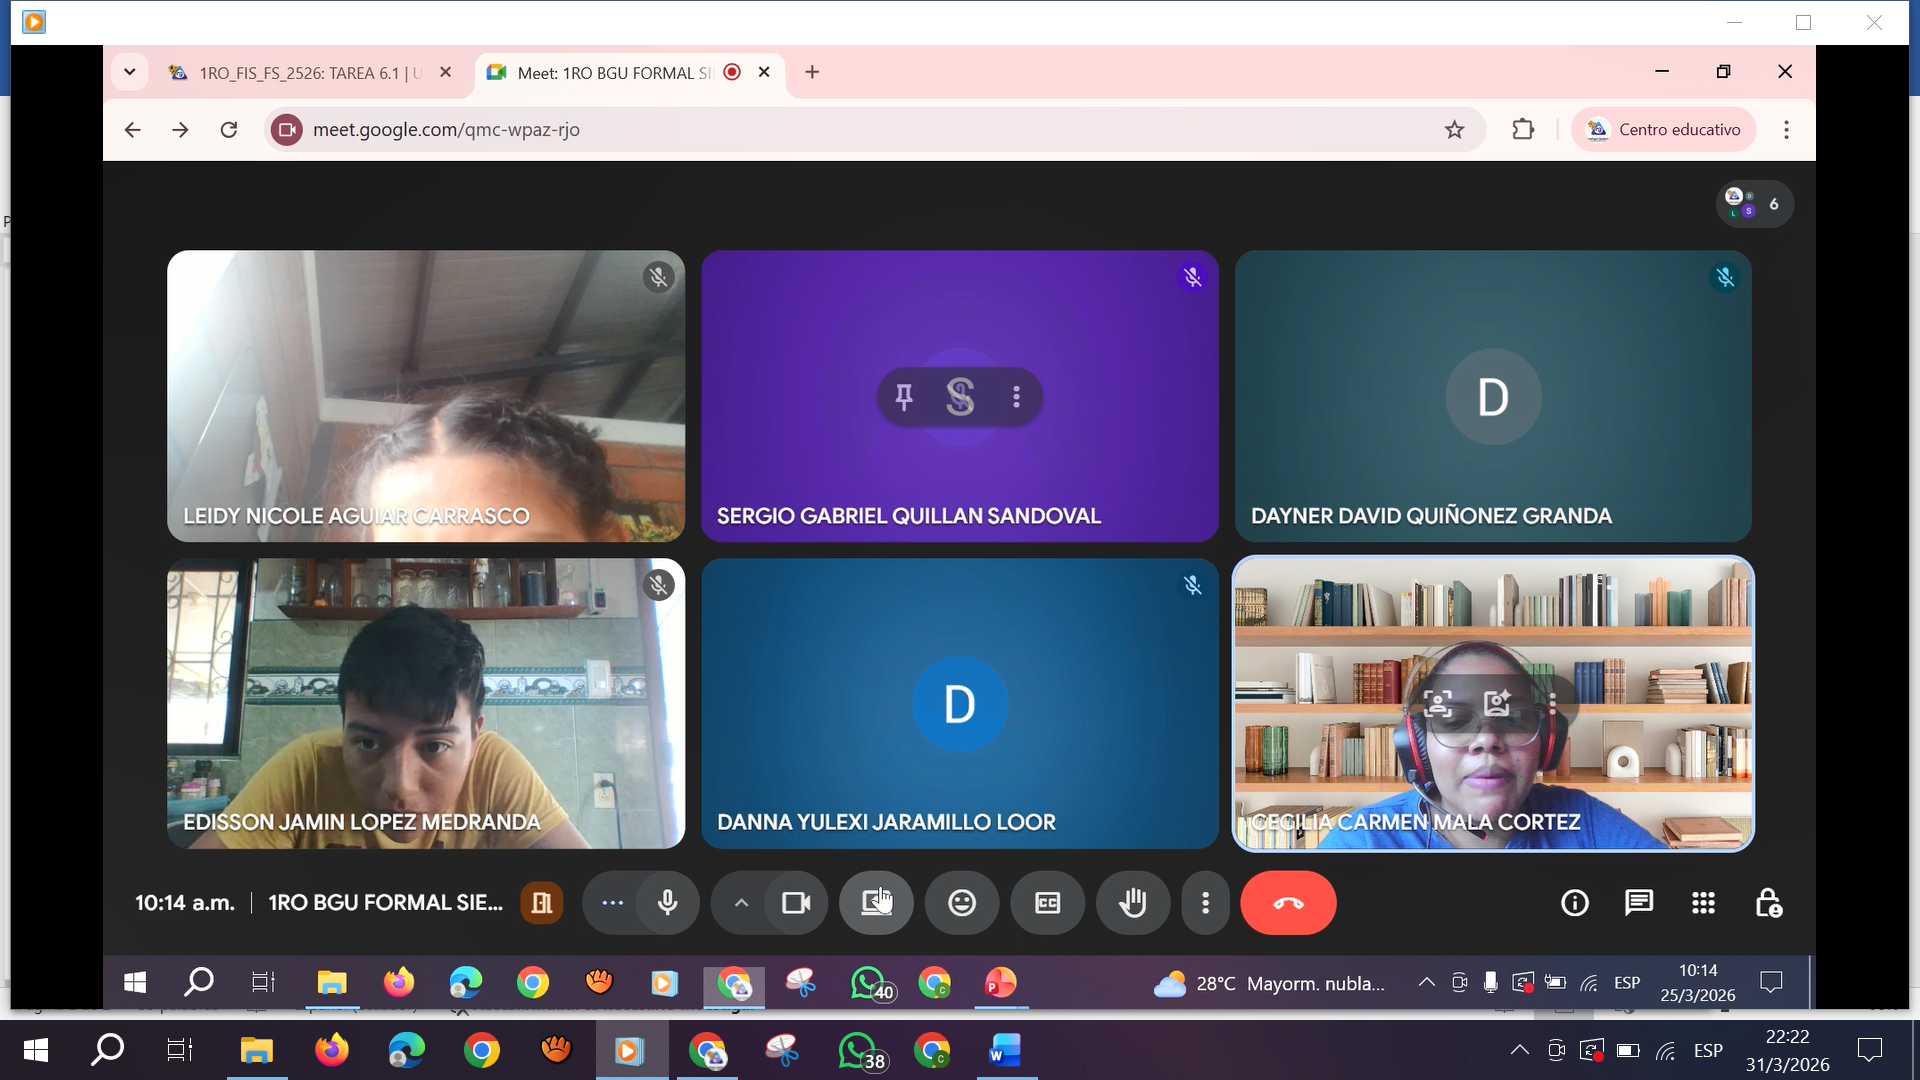Open the emoji reactions button

pos(962,903)
